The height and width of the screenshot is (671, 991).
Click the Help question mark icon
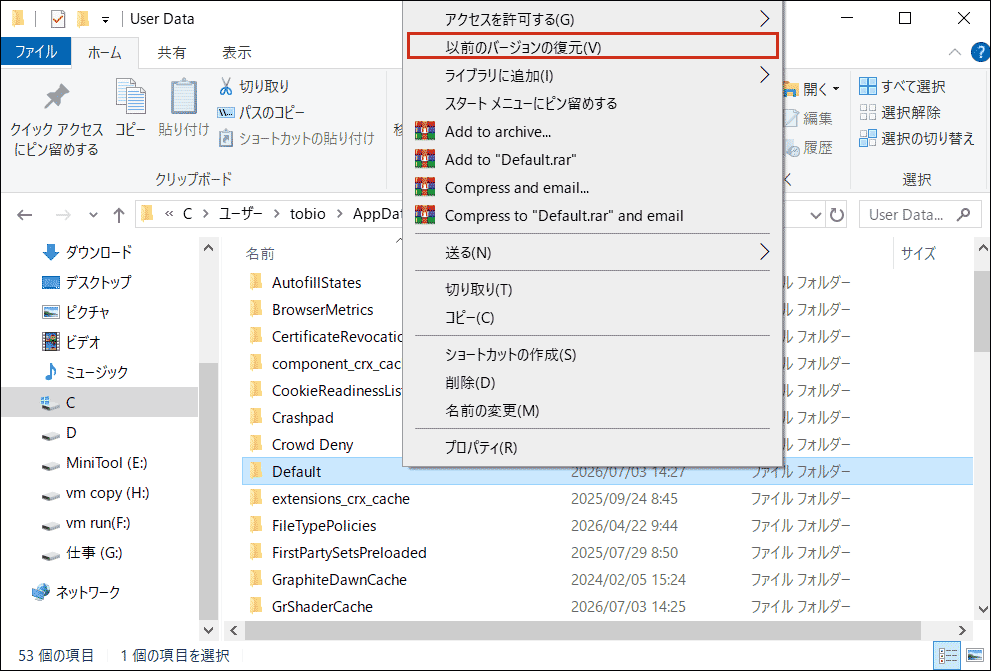point(981,52)
